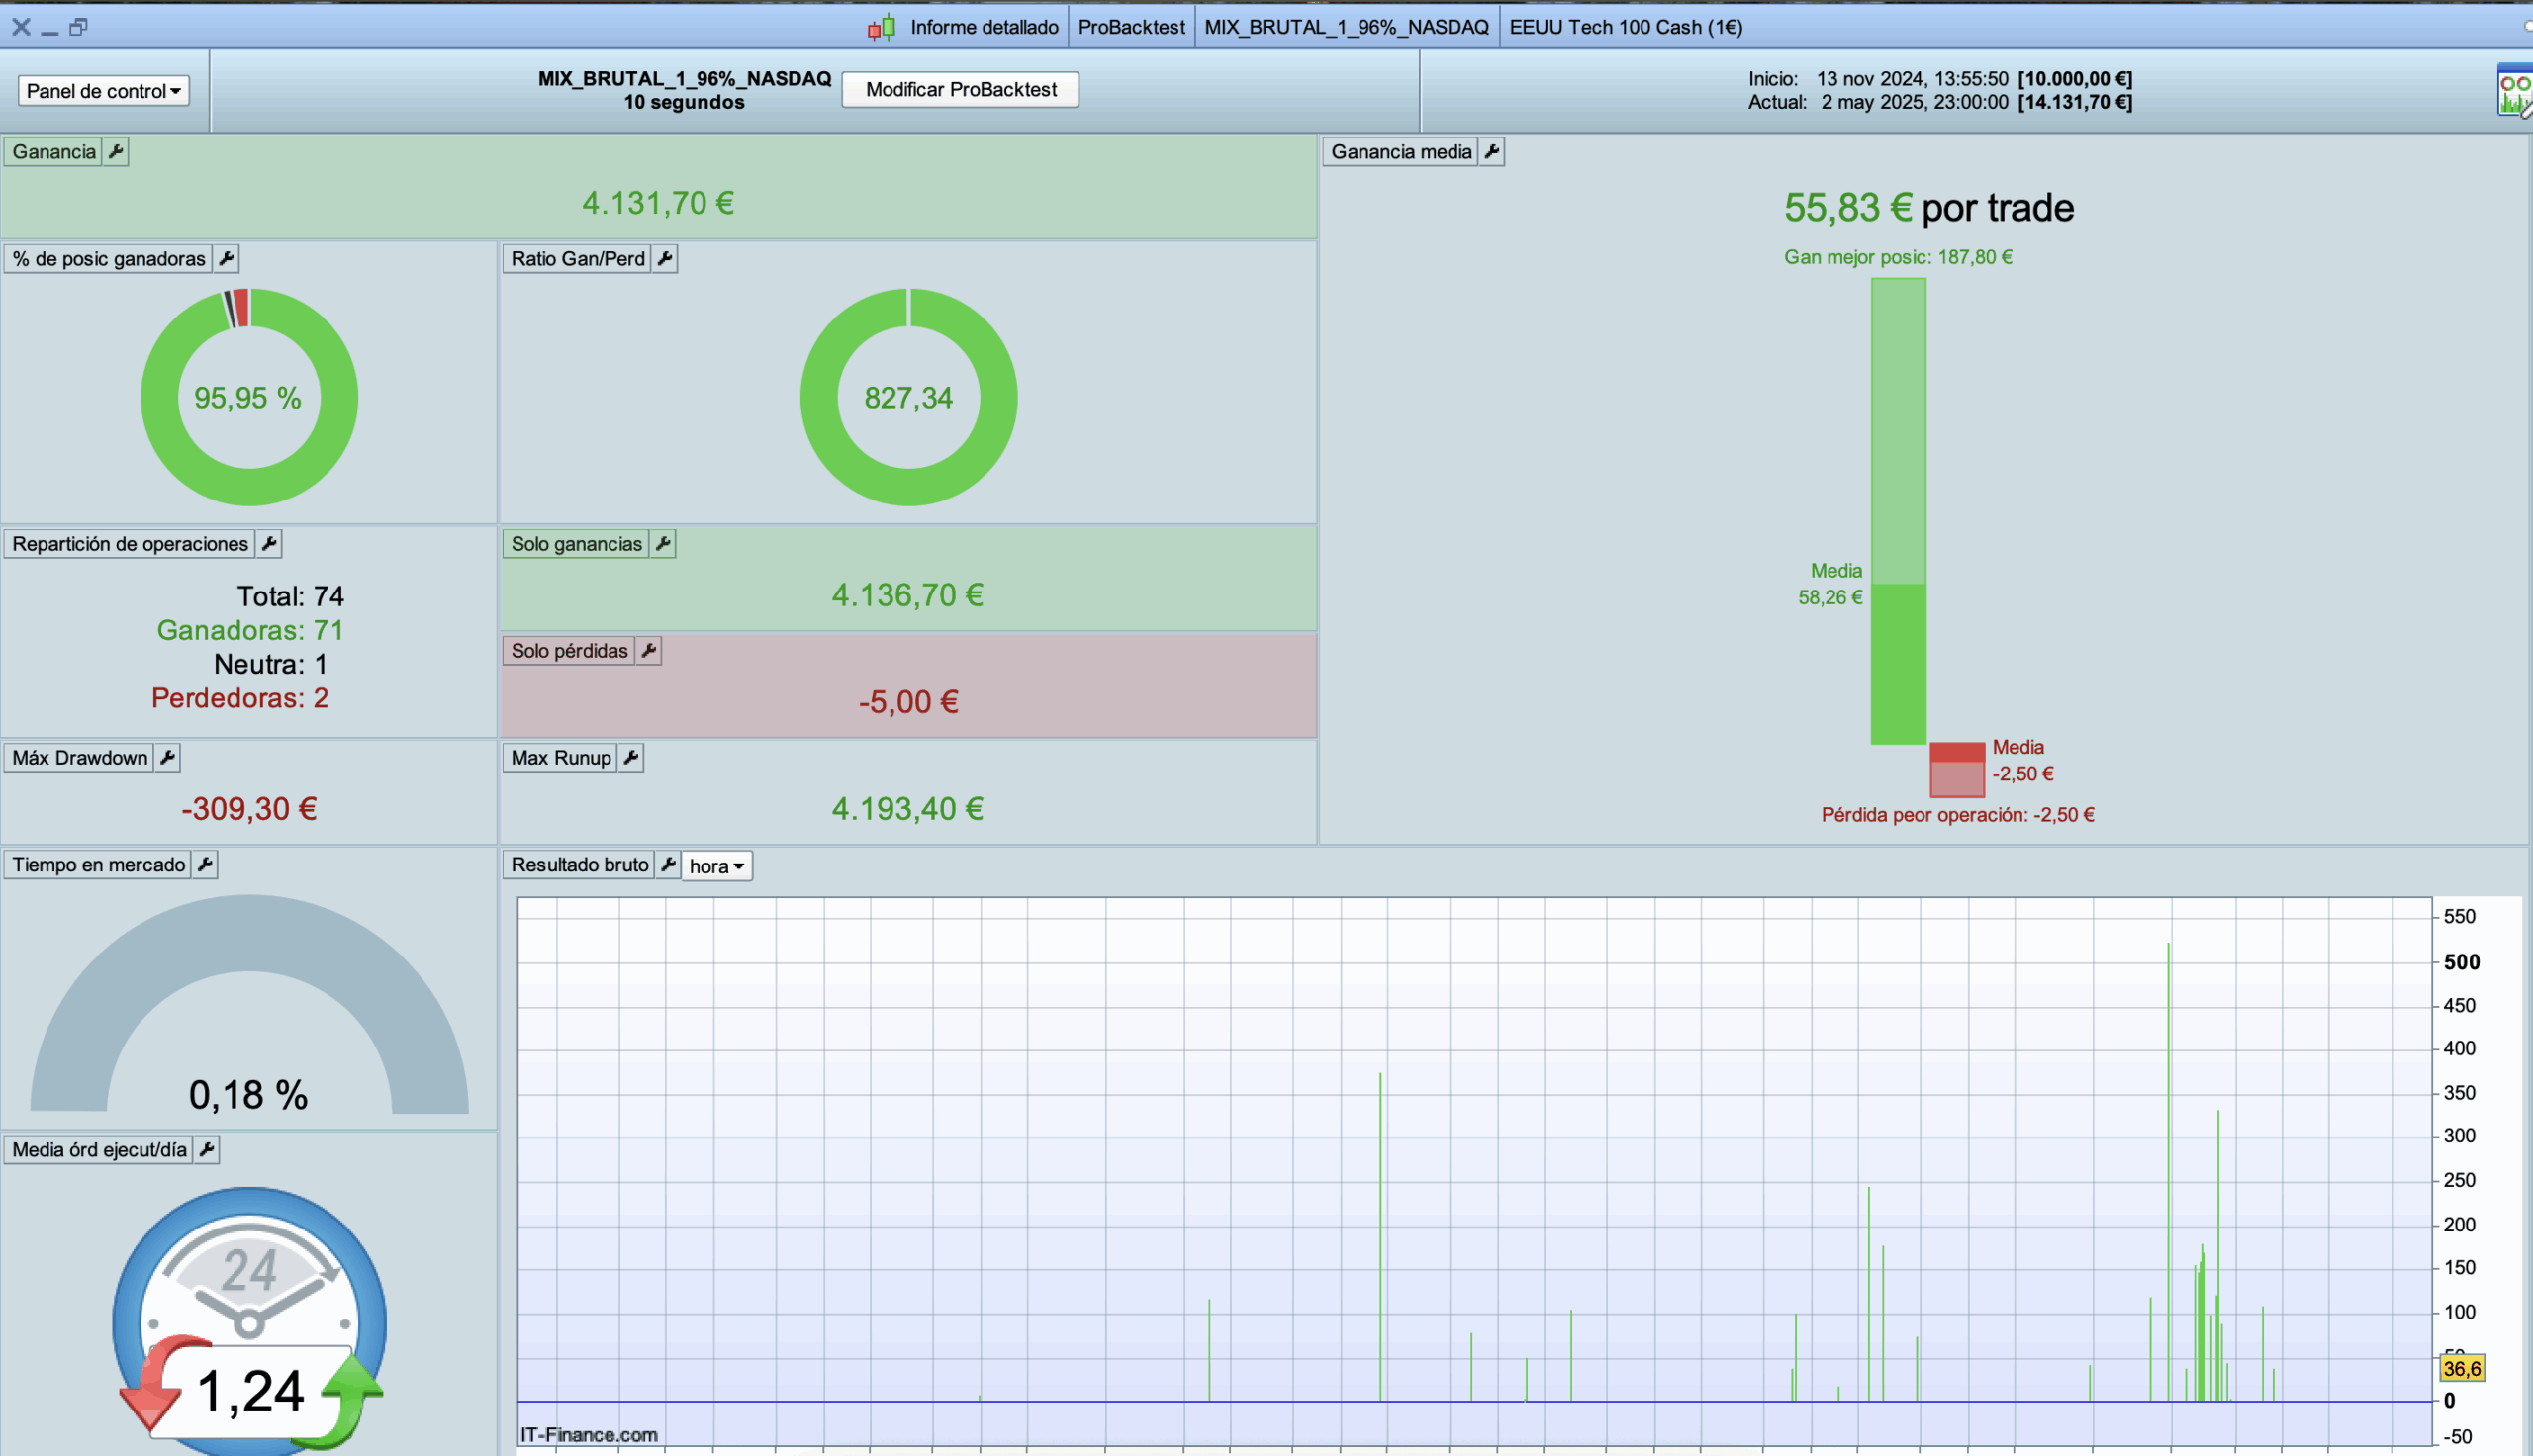Click the Total: 74 operations line
Viewport: 2533px width, 1456px height.
pos(290,597)
